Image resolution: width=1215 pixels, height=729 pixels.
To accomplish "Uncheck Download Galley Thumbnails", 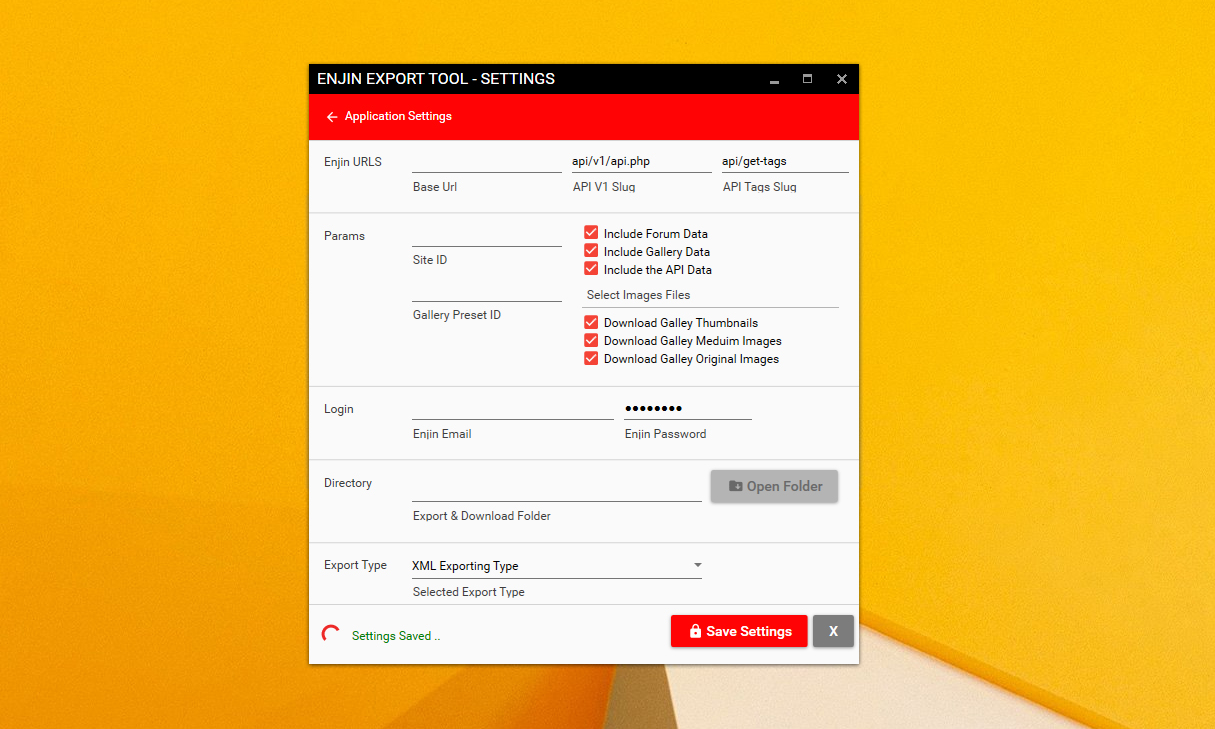I will pyautogui.click(x=591, y=323).
